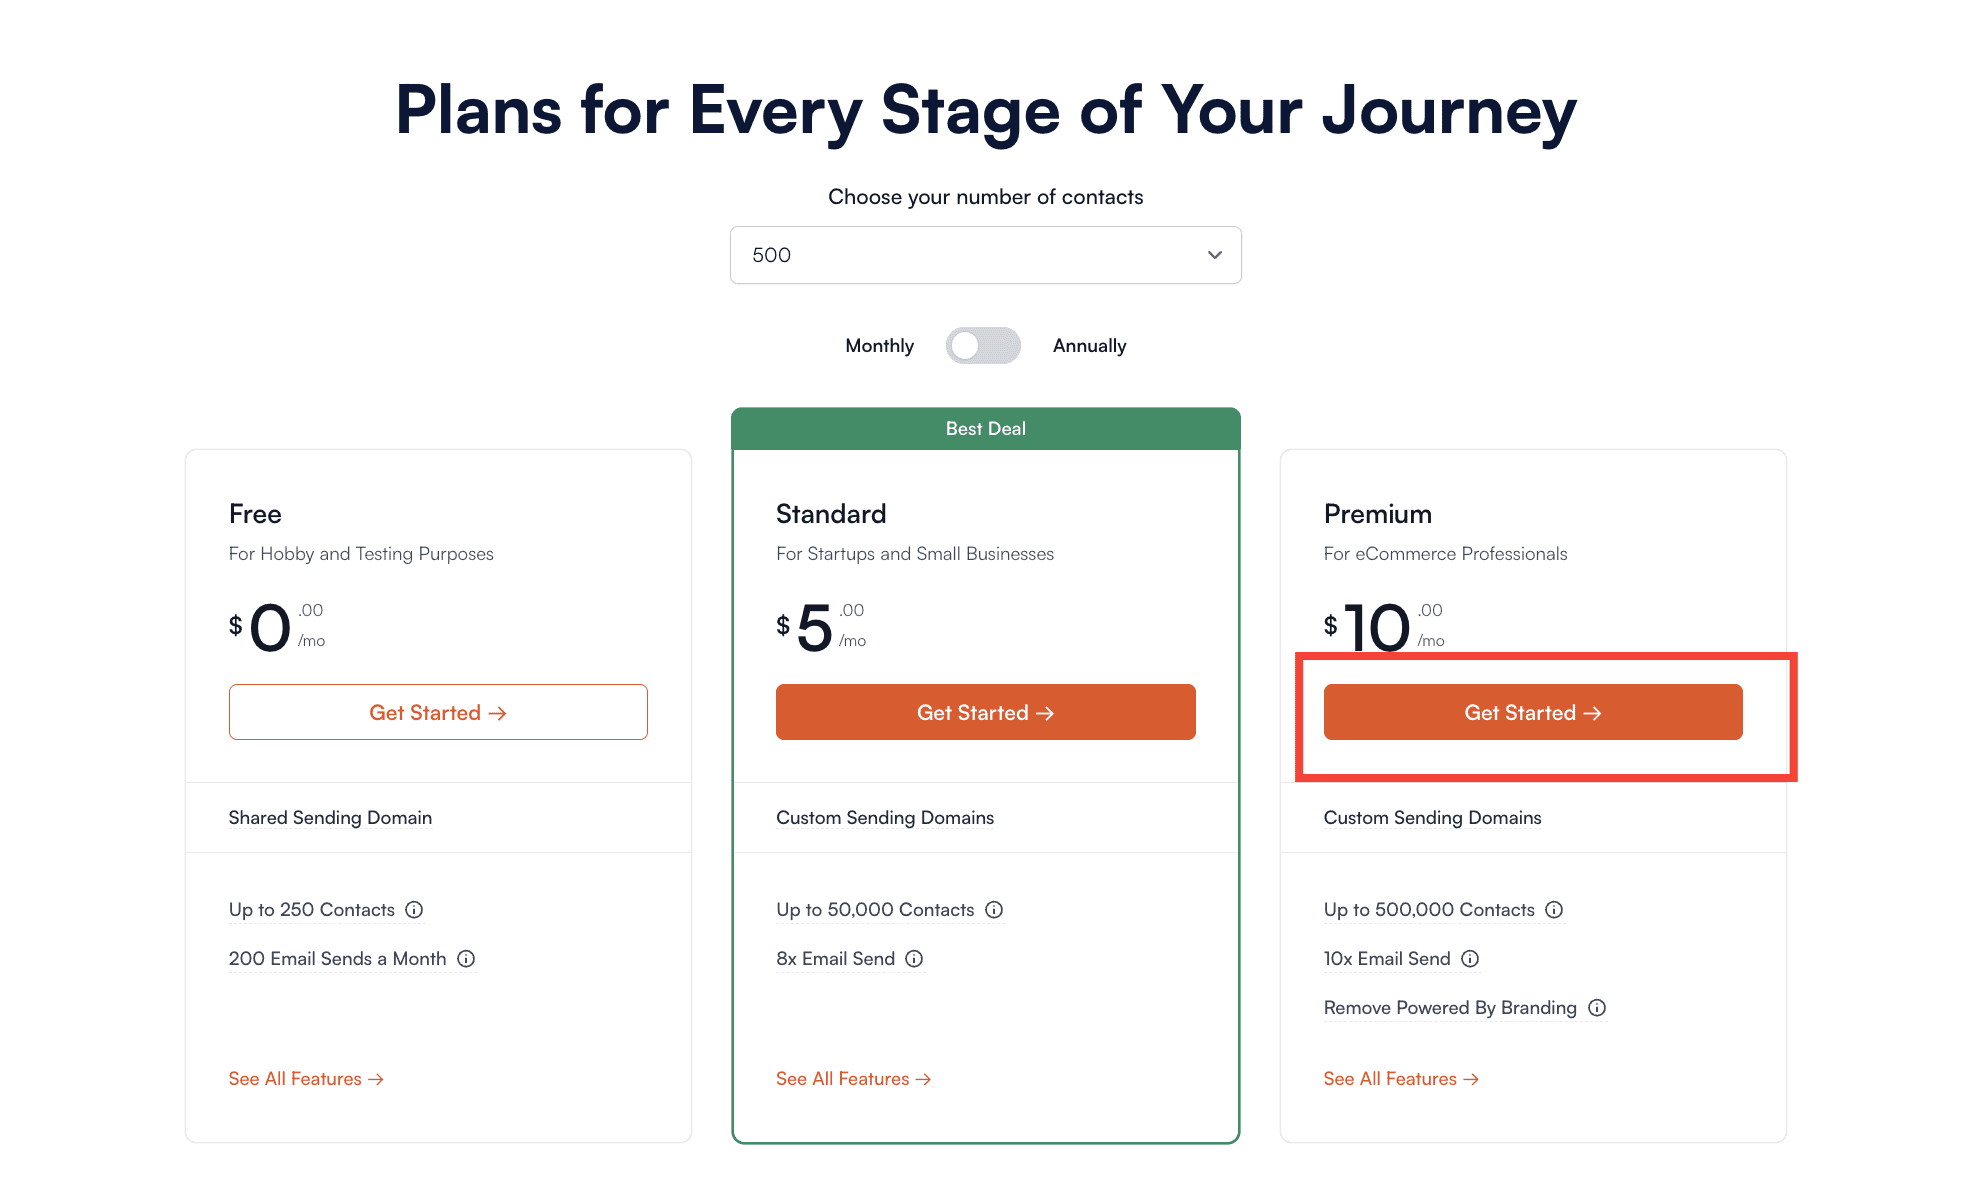The height and width of the screenshot is (1190, 1980).
Task: See All Features of the Free plan
Action: point(306,1079)
